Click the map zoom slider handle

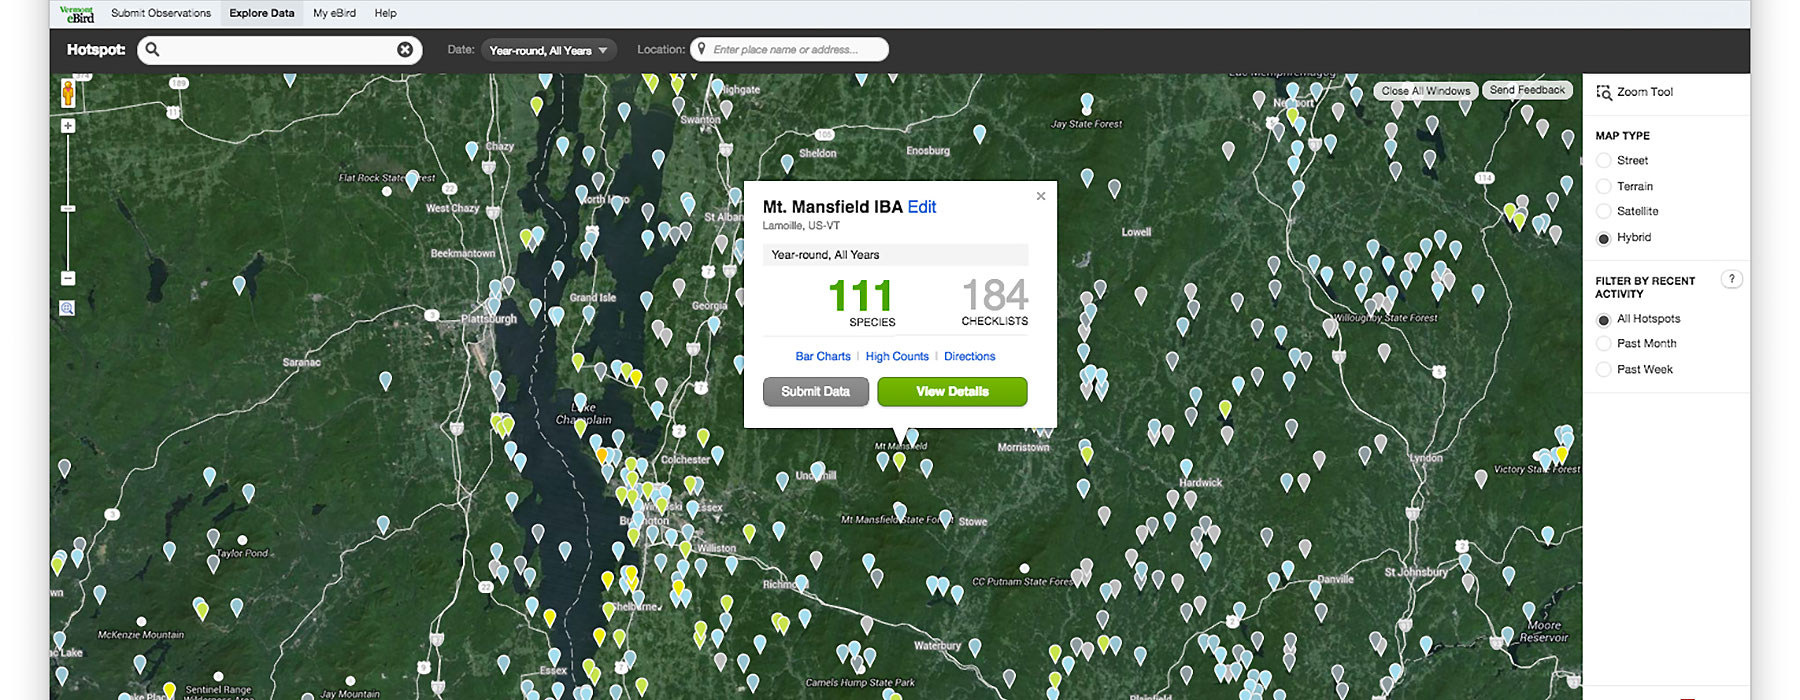click(68, 209)
